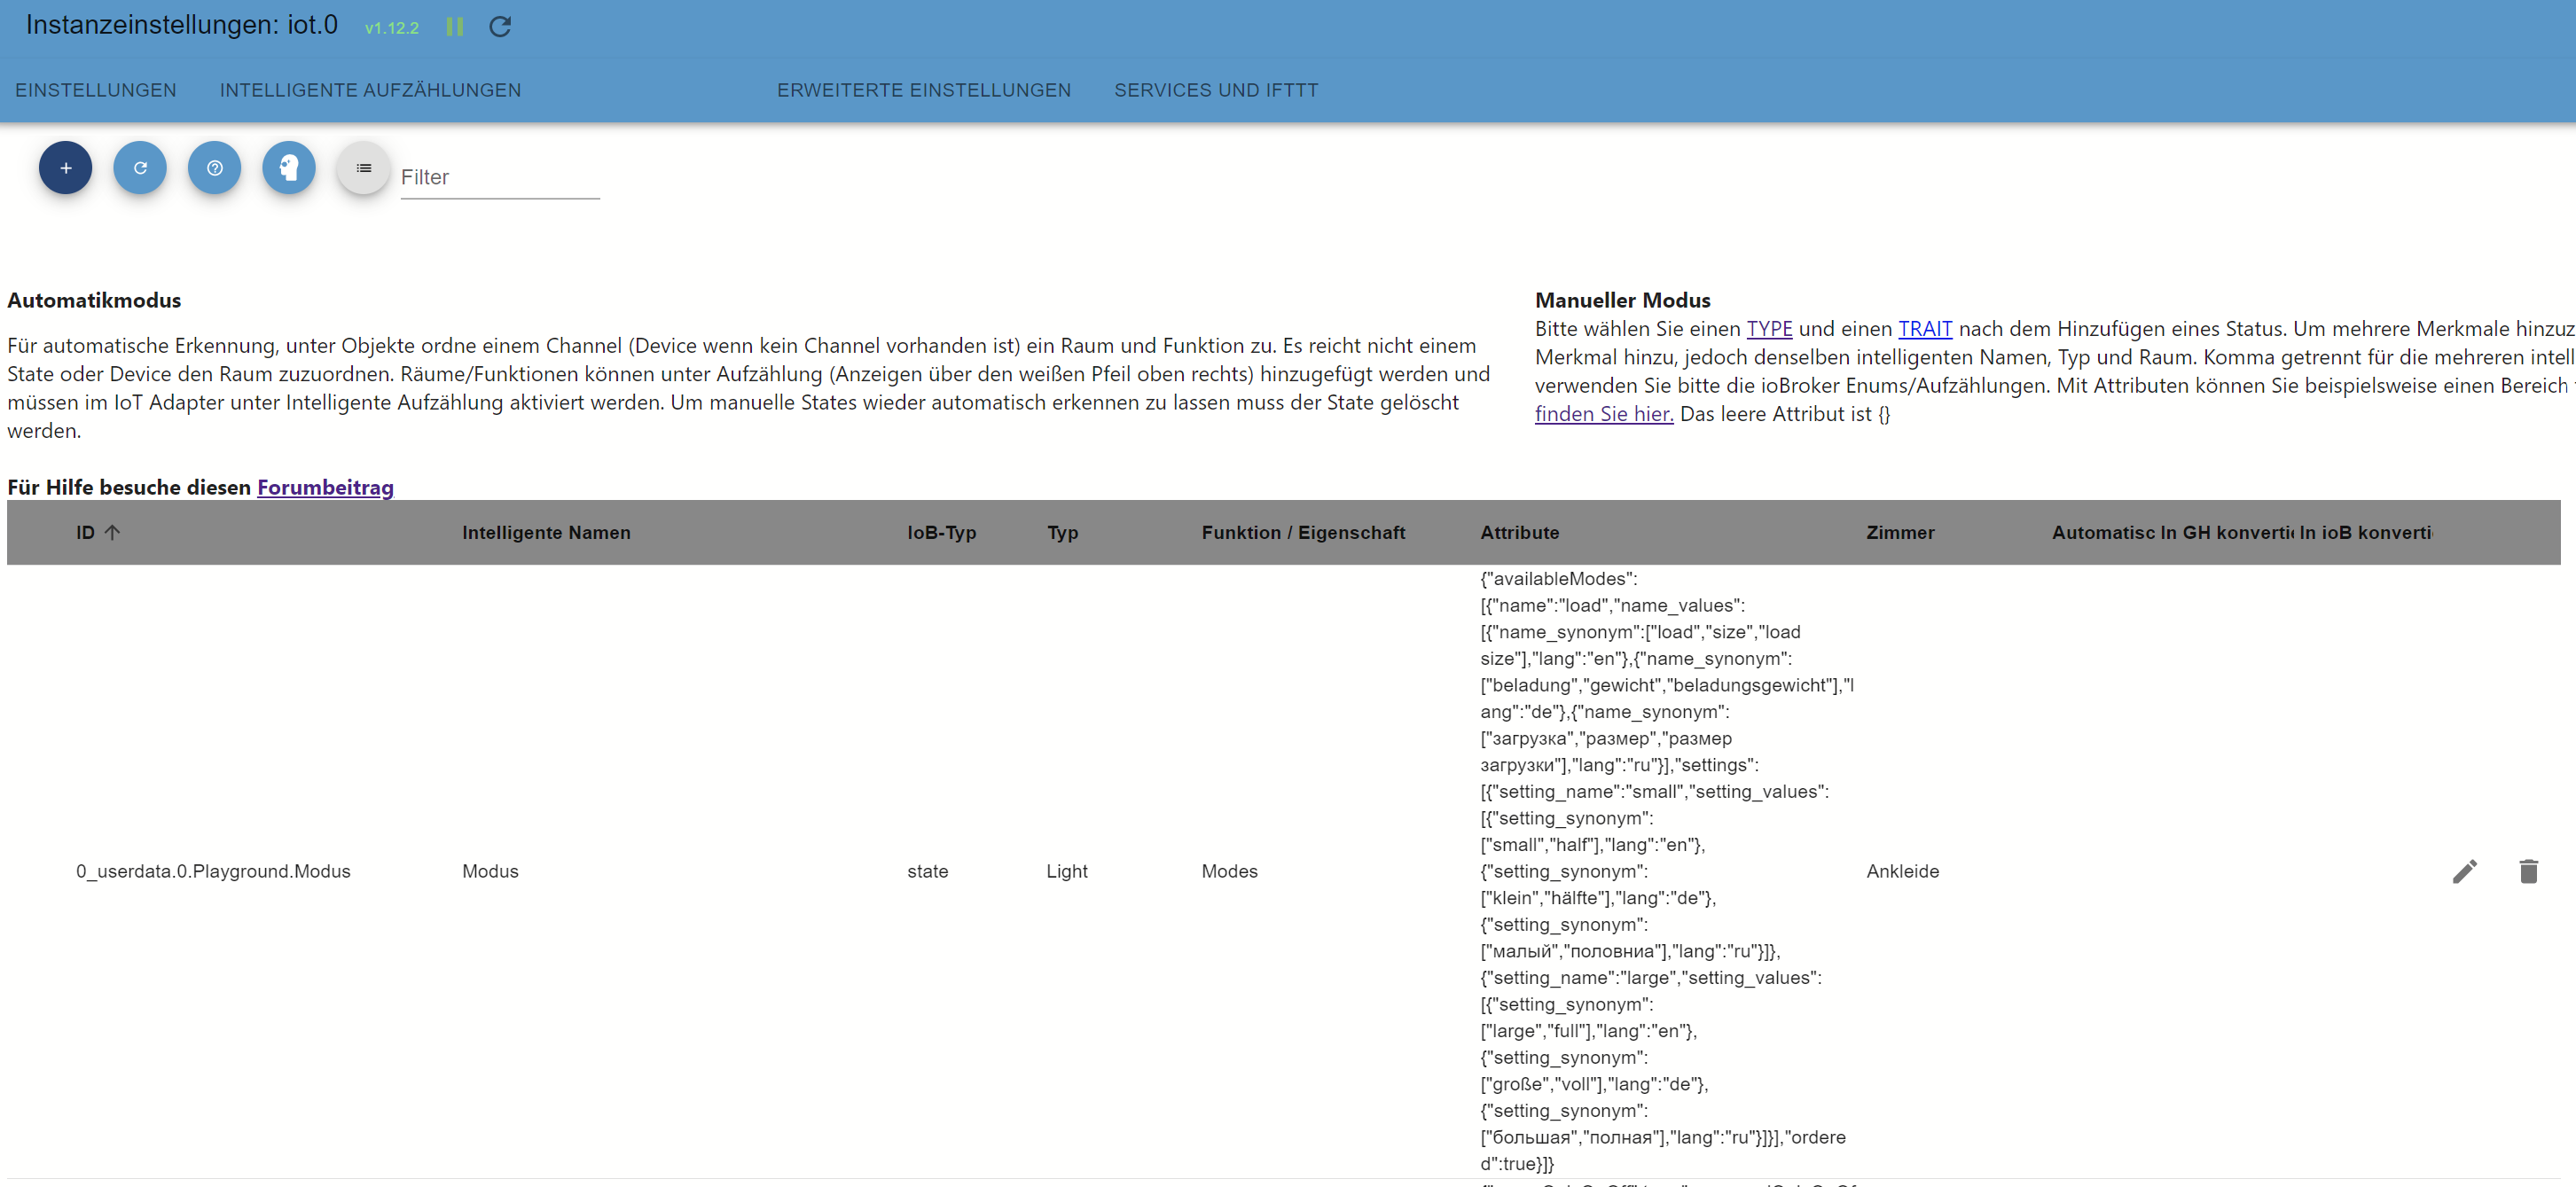Viewport: 2576px width, 1187px height.
Task: Click the head profile icon button
Action: click(289, 168)
